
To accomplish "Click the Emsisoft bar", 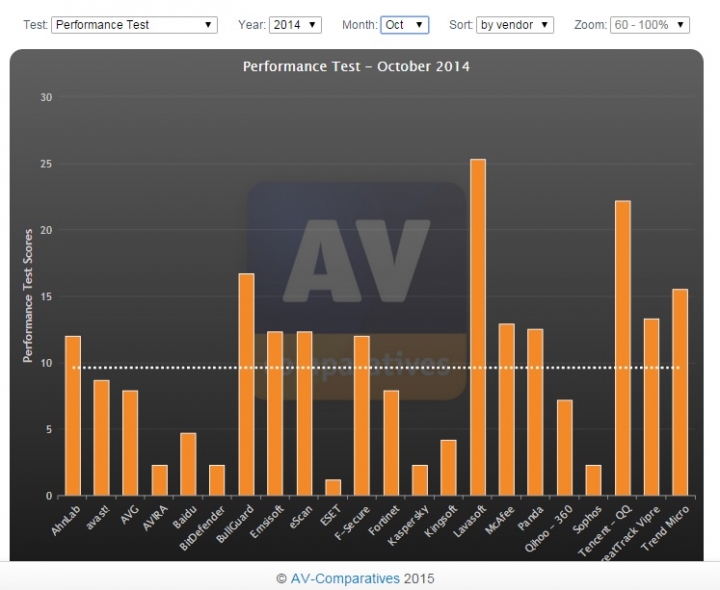I will 275,414.
